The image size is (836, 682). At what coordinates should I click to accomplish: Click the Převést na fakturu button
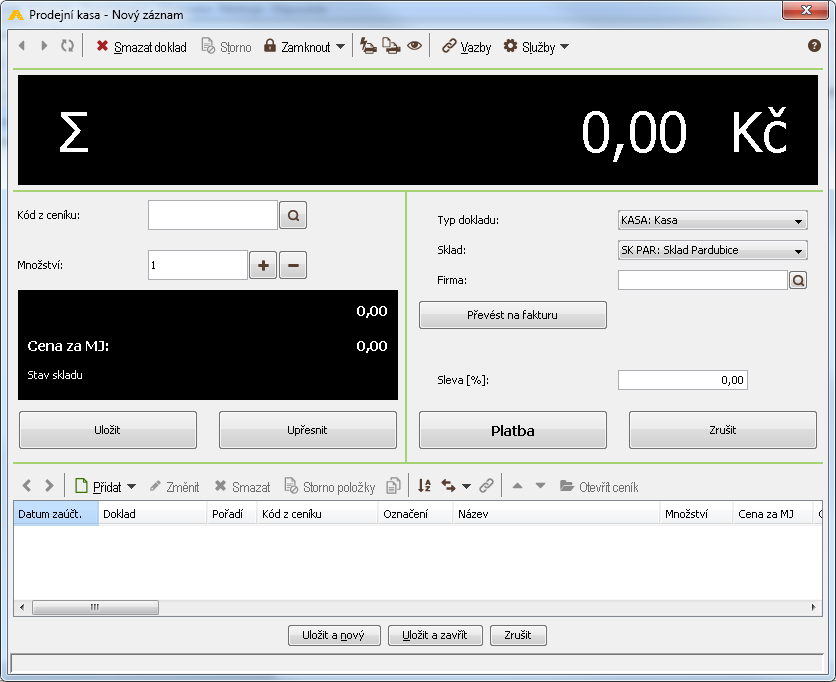click(513, 315)
